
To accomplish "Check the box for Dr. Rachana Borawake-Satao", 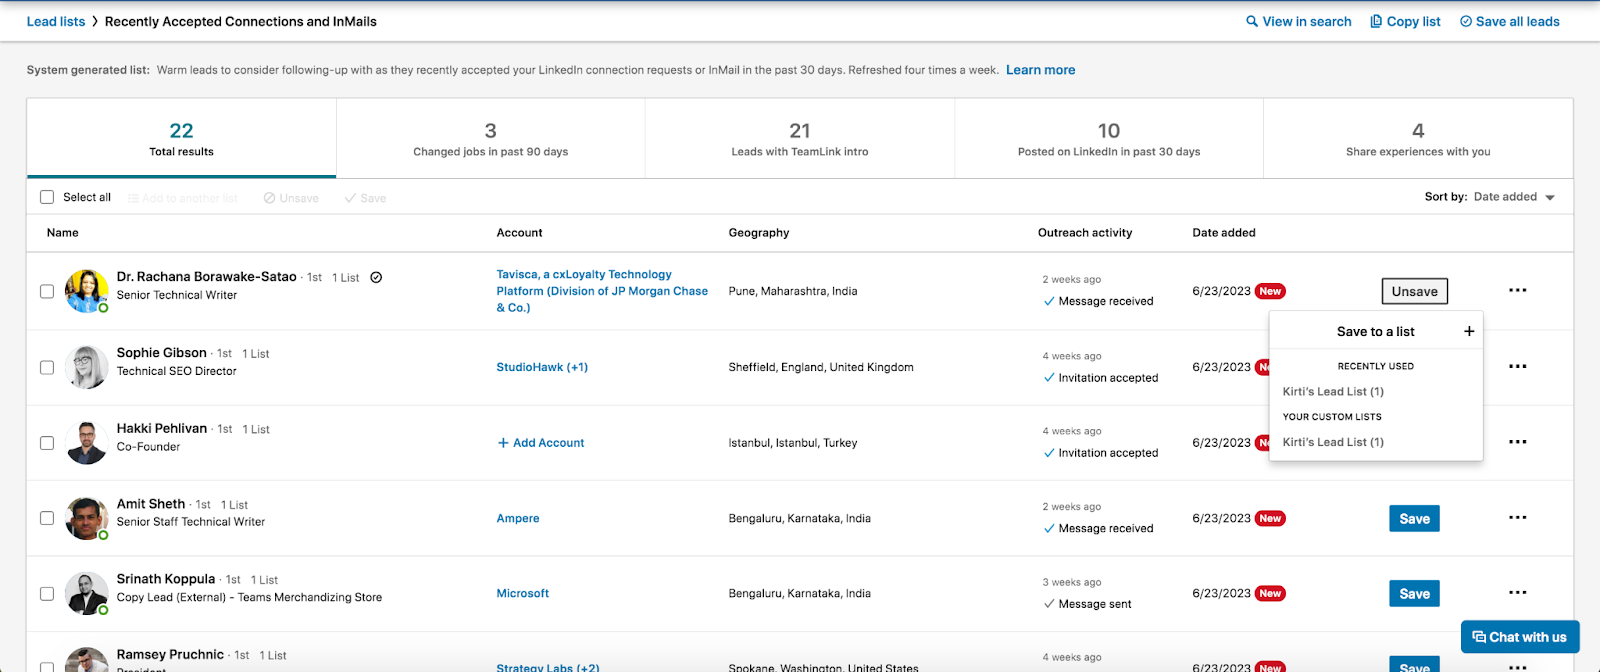I will pyautogui.click(x=47, y=291).
